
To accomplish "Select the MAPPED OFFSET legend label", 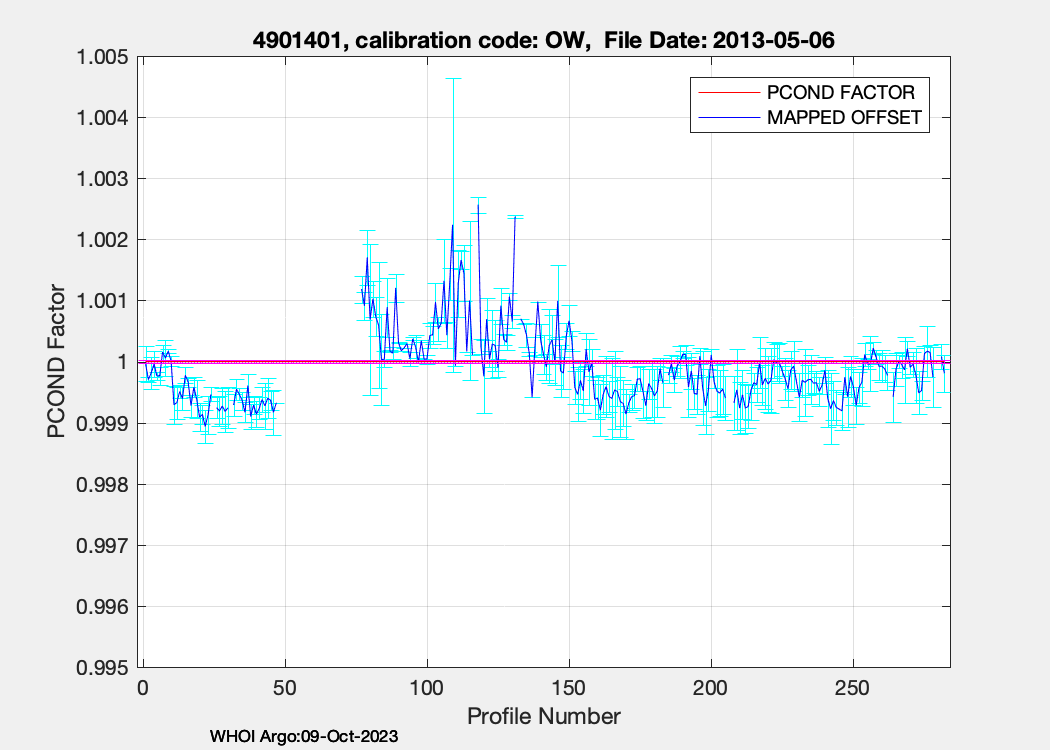I will click(x=843, y=118).
